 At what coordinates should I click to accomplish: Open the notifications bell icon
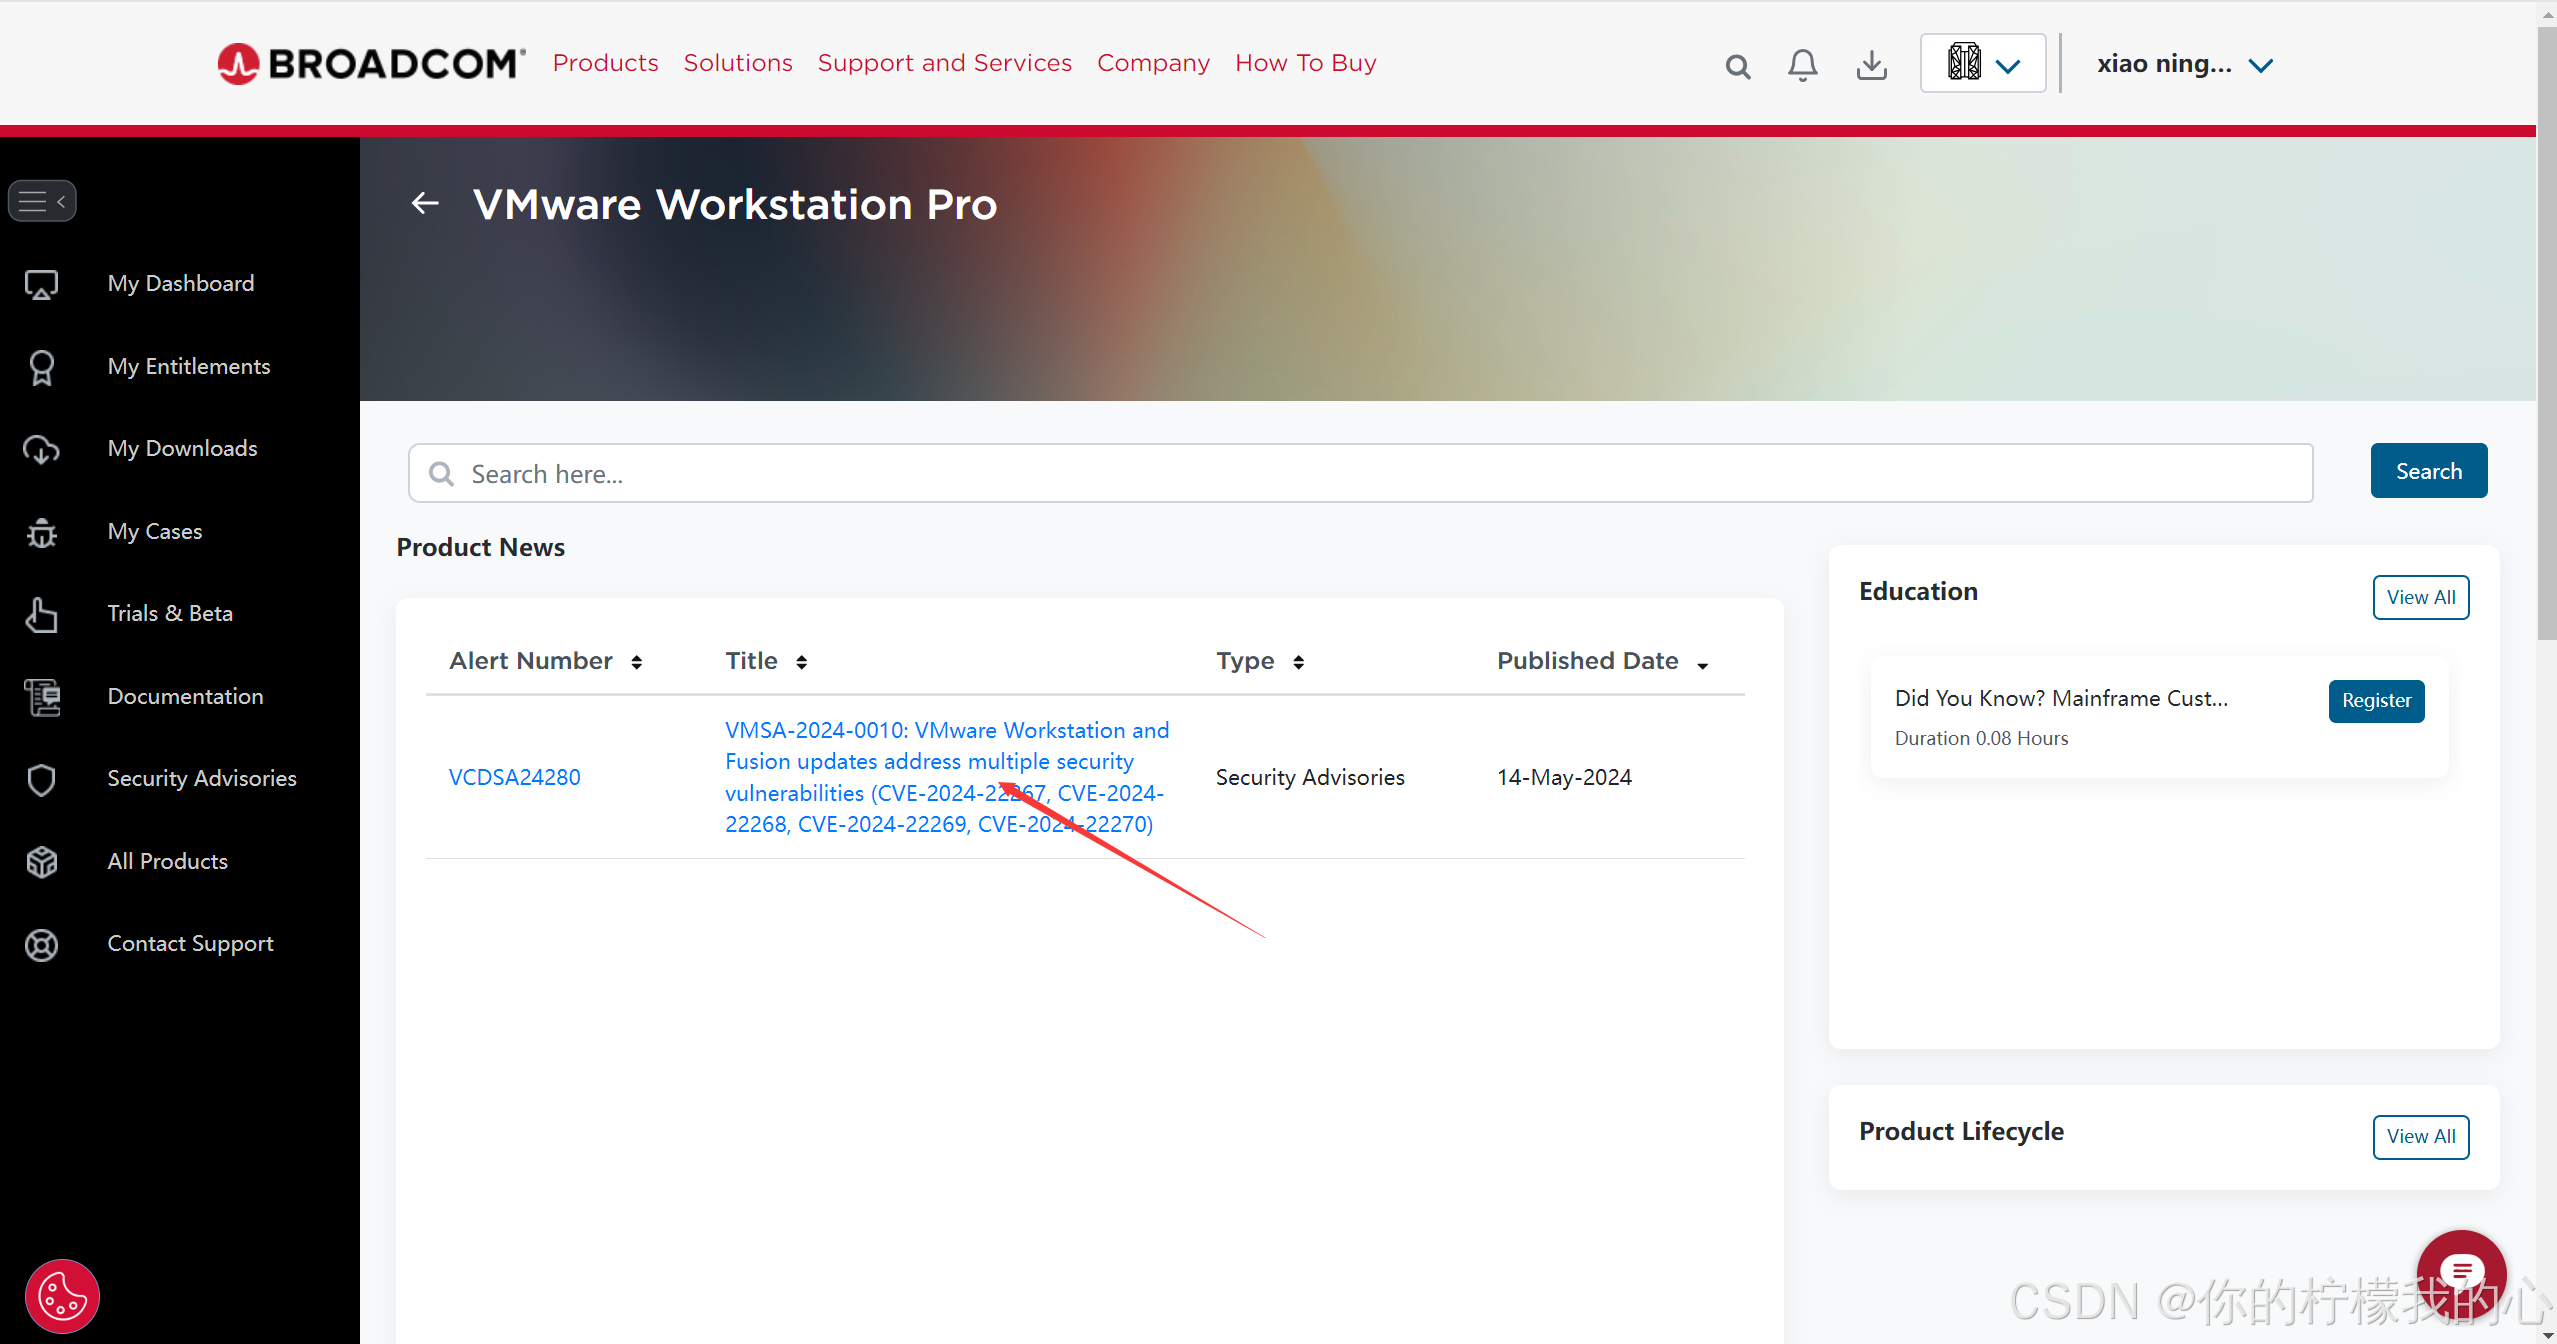[1803, 65]
